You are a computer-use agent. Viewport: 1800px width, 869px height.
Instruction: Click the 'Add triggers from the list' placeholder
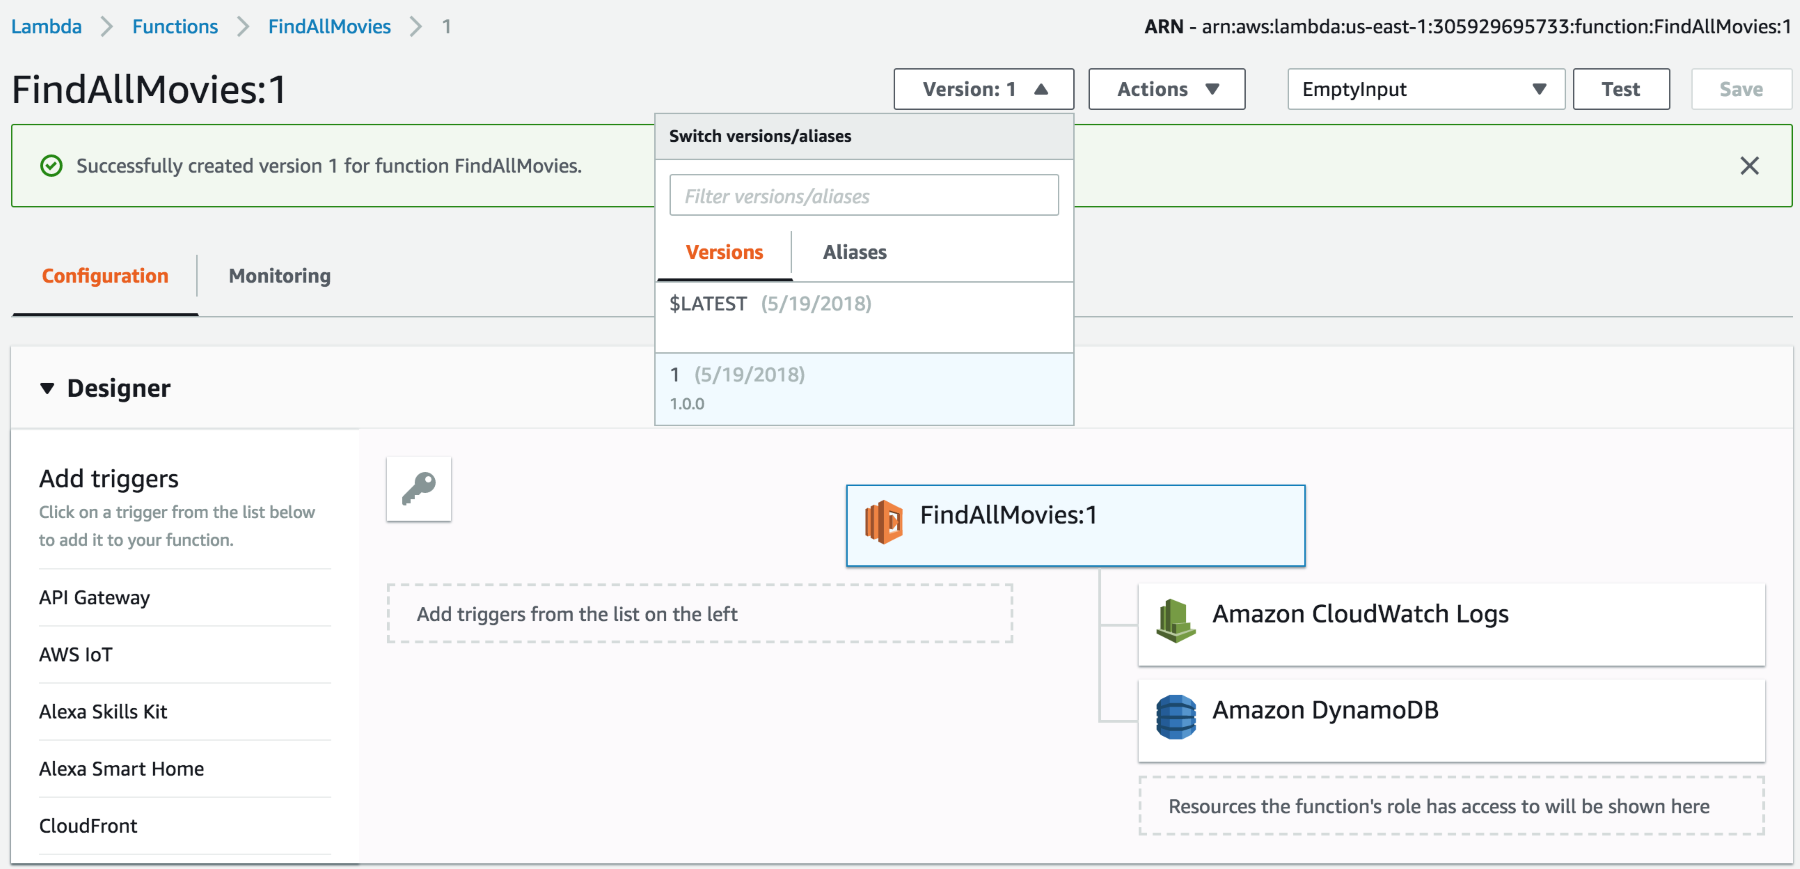coord(700,614)
